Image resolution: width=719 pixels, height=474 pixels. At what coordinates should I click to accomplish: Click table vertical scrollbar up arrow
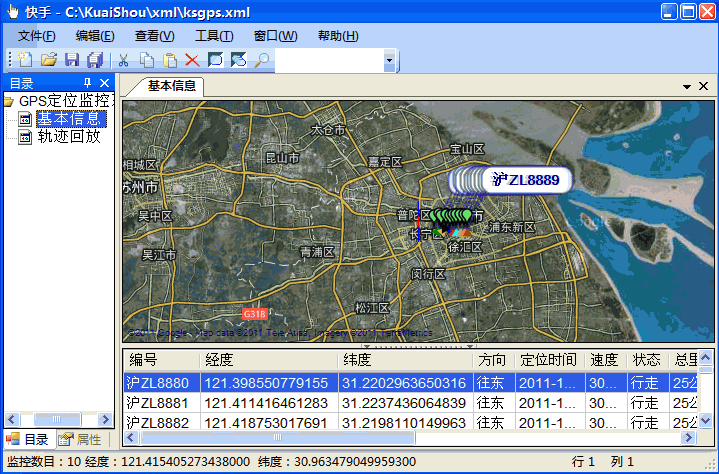click(x=705, y=357)
